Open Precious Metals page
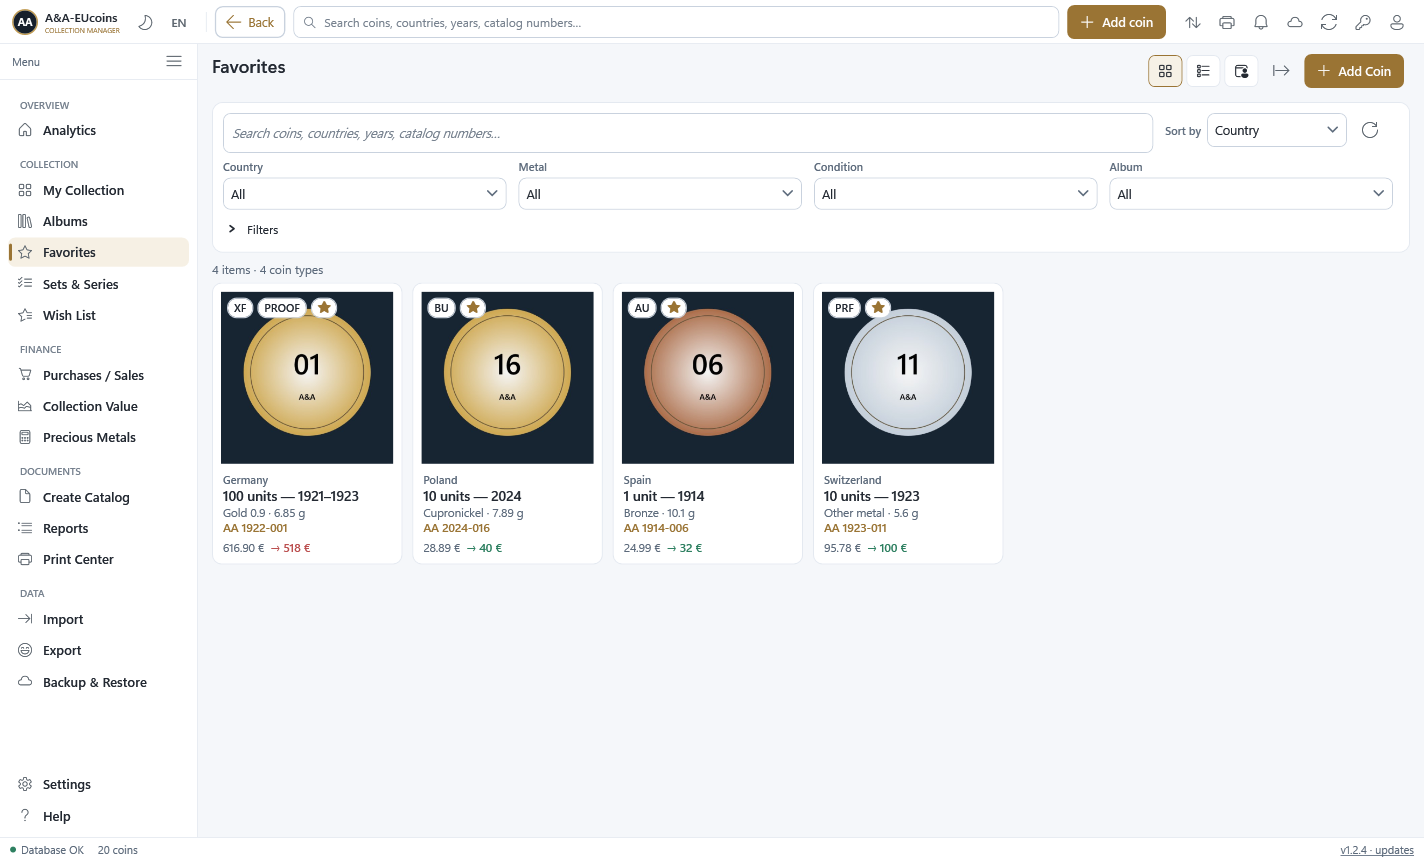The width and height of the screenshot is (1424, 861). (x=99, y=437)
